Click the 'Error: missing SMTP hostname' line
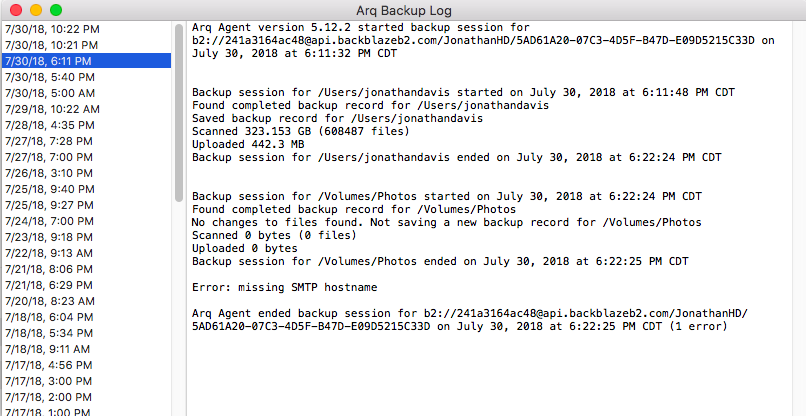The height and width of the screenshot is (416, 806). coord(284,287)
